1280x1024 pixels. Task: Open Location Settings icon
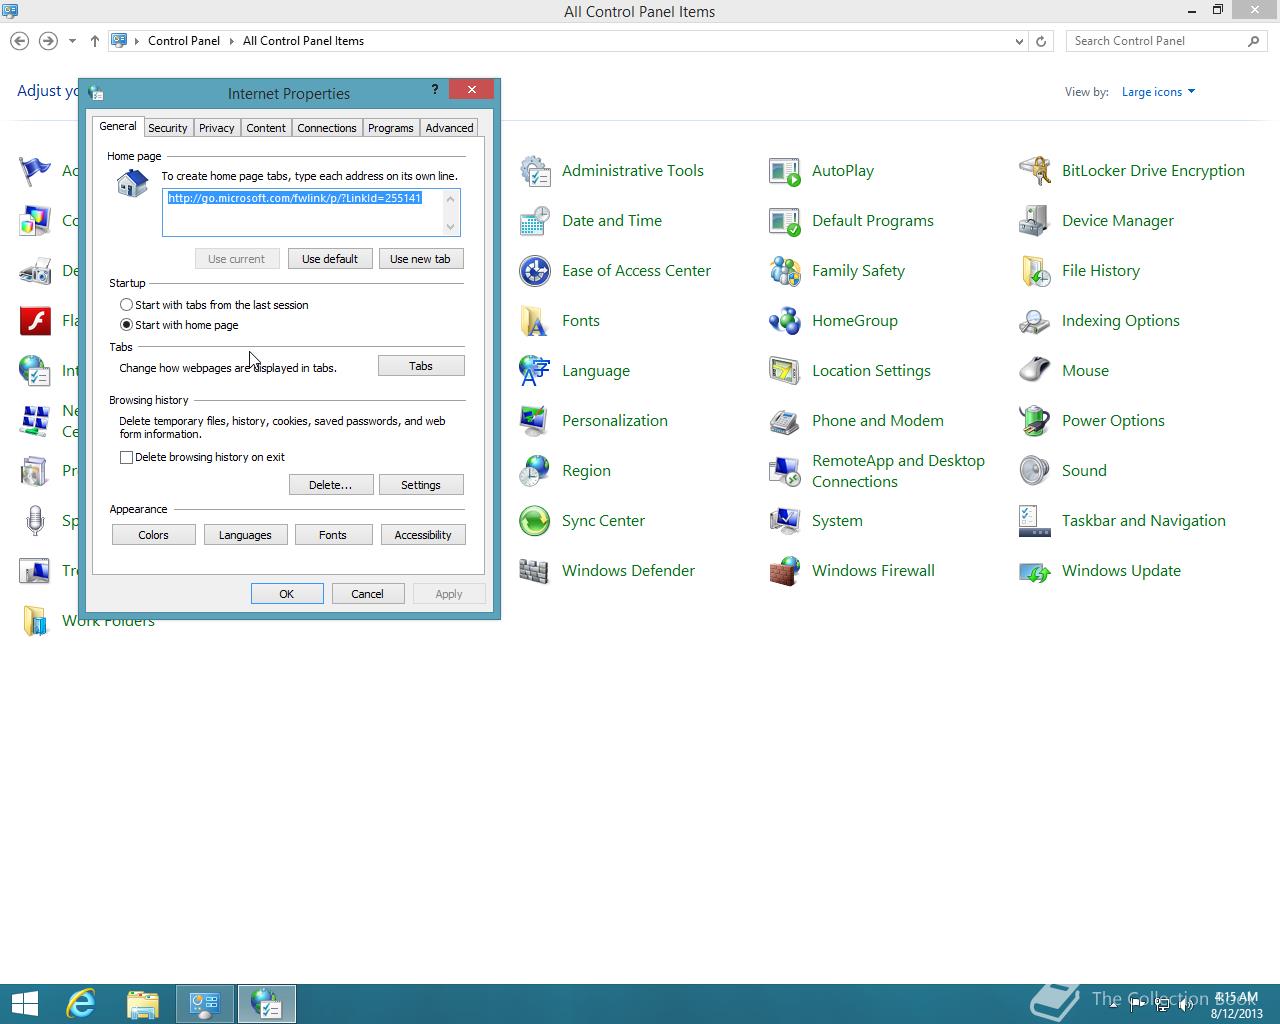(x=785, y=371)
